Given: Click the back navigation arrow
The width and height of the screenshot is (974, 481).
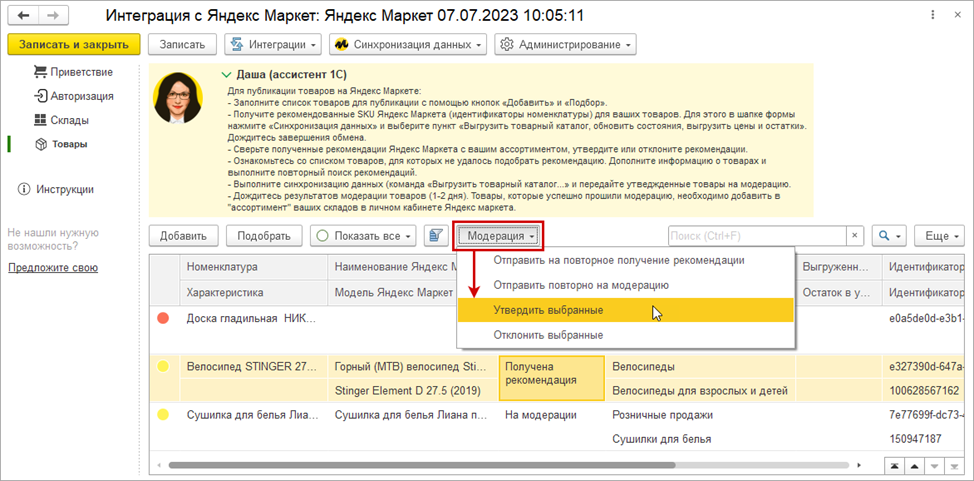Looking at the screenshot, I should tap(23, 17).
